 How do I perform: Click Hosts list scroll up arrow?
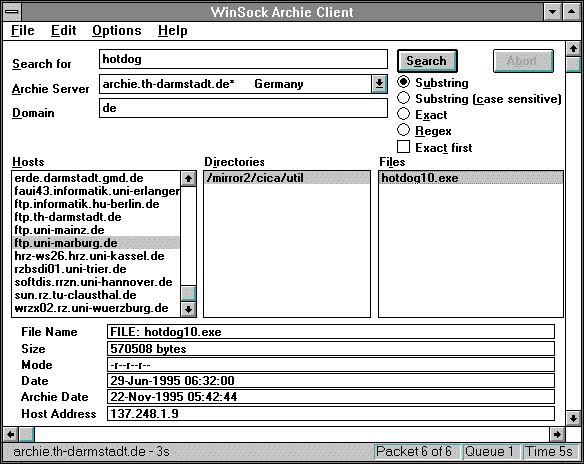[188, 179]
